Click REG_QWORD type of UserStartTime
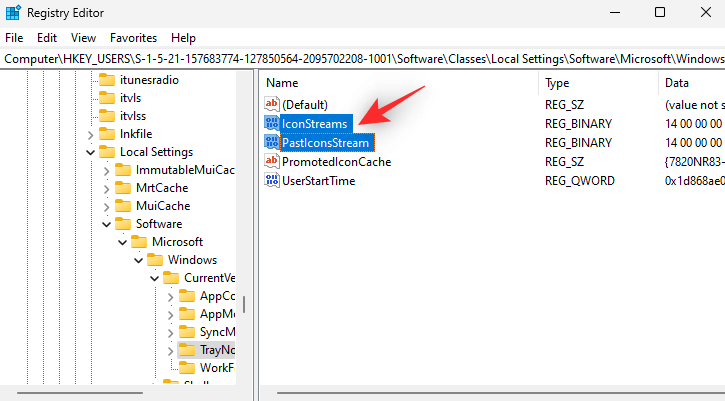Screen dimensions: 725x401 coord(580,181)
